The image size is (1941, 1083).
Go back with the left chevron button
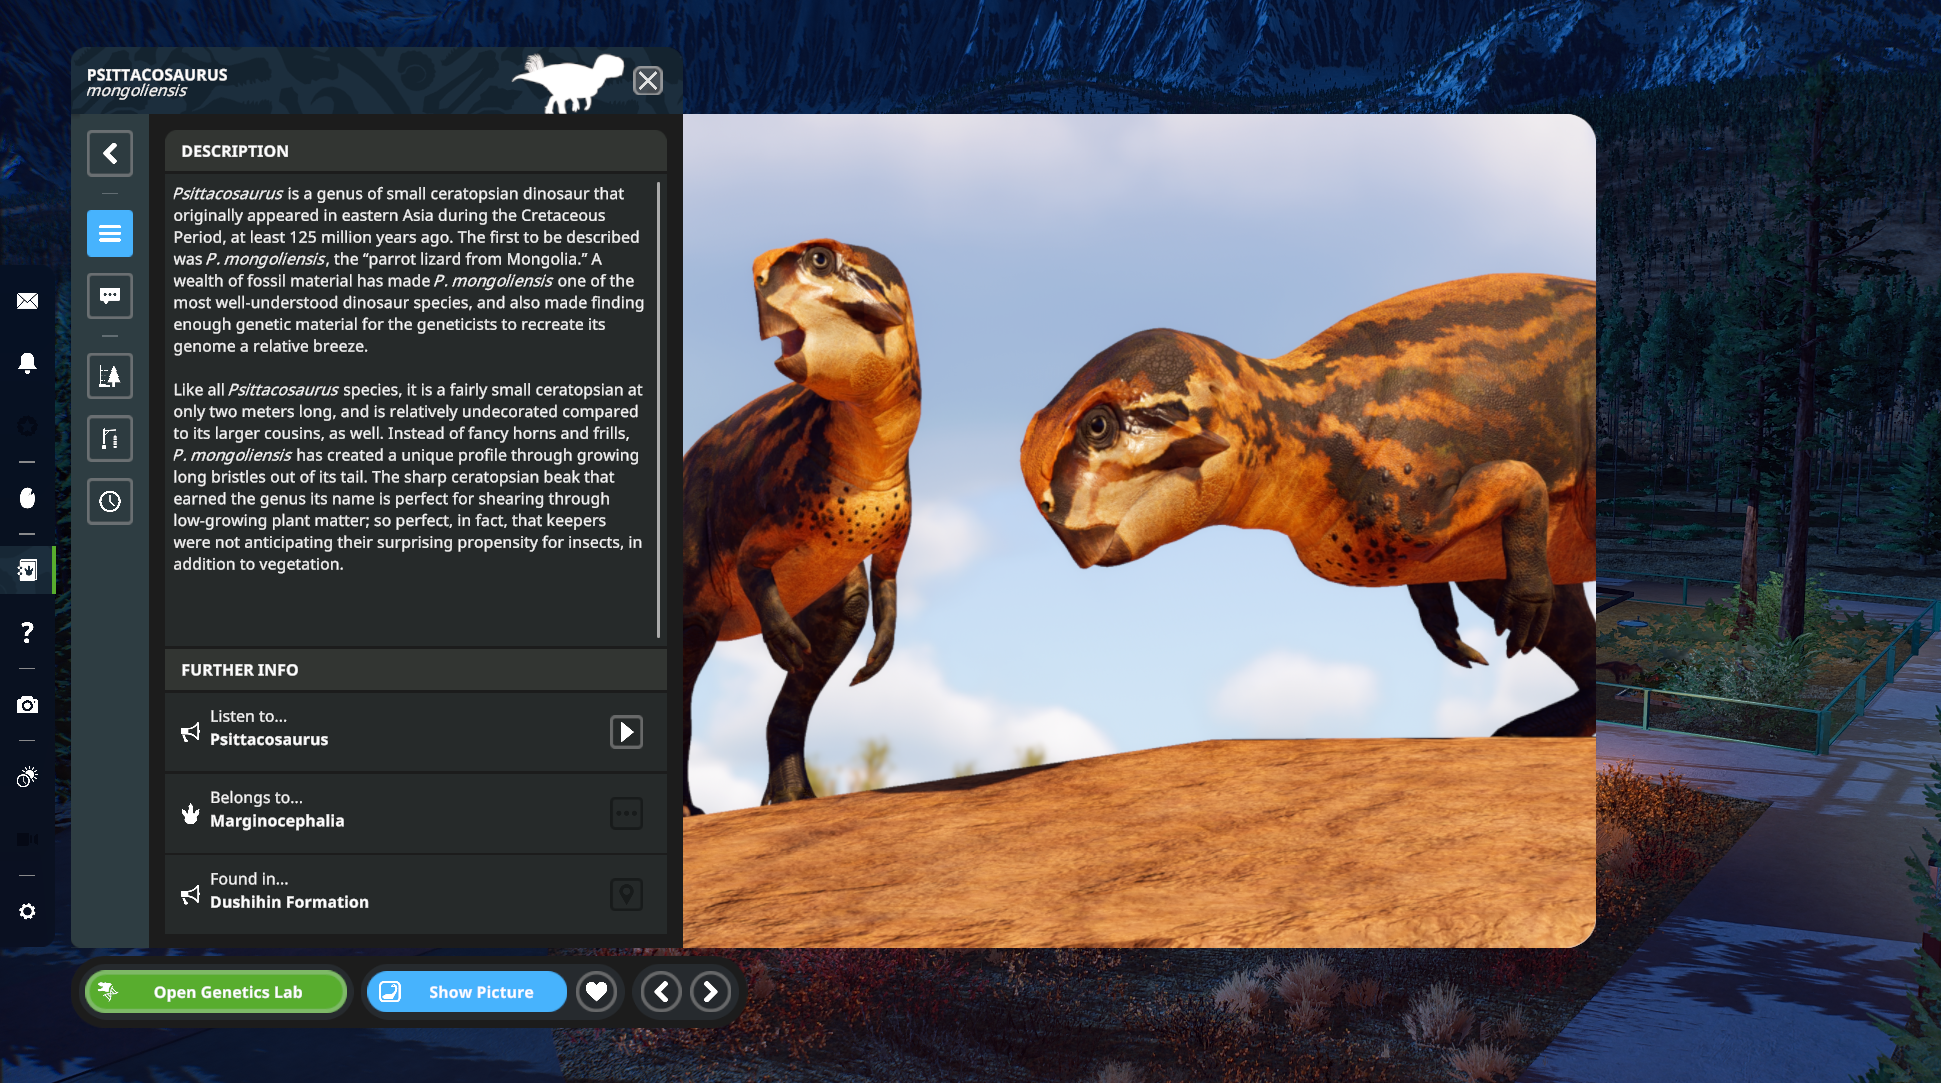tap(110, 153)
